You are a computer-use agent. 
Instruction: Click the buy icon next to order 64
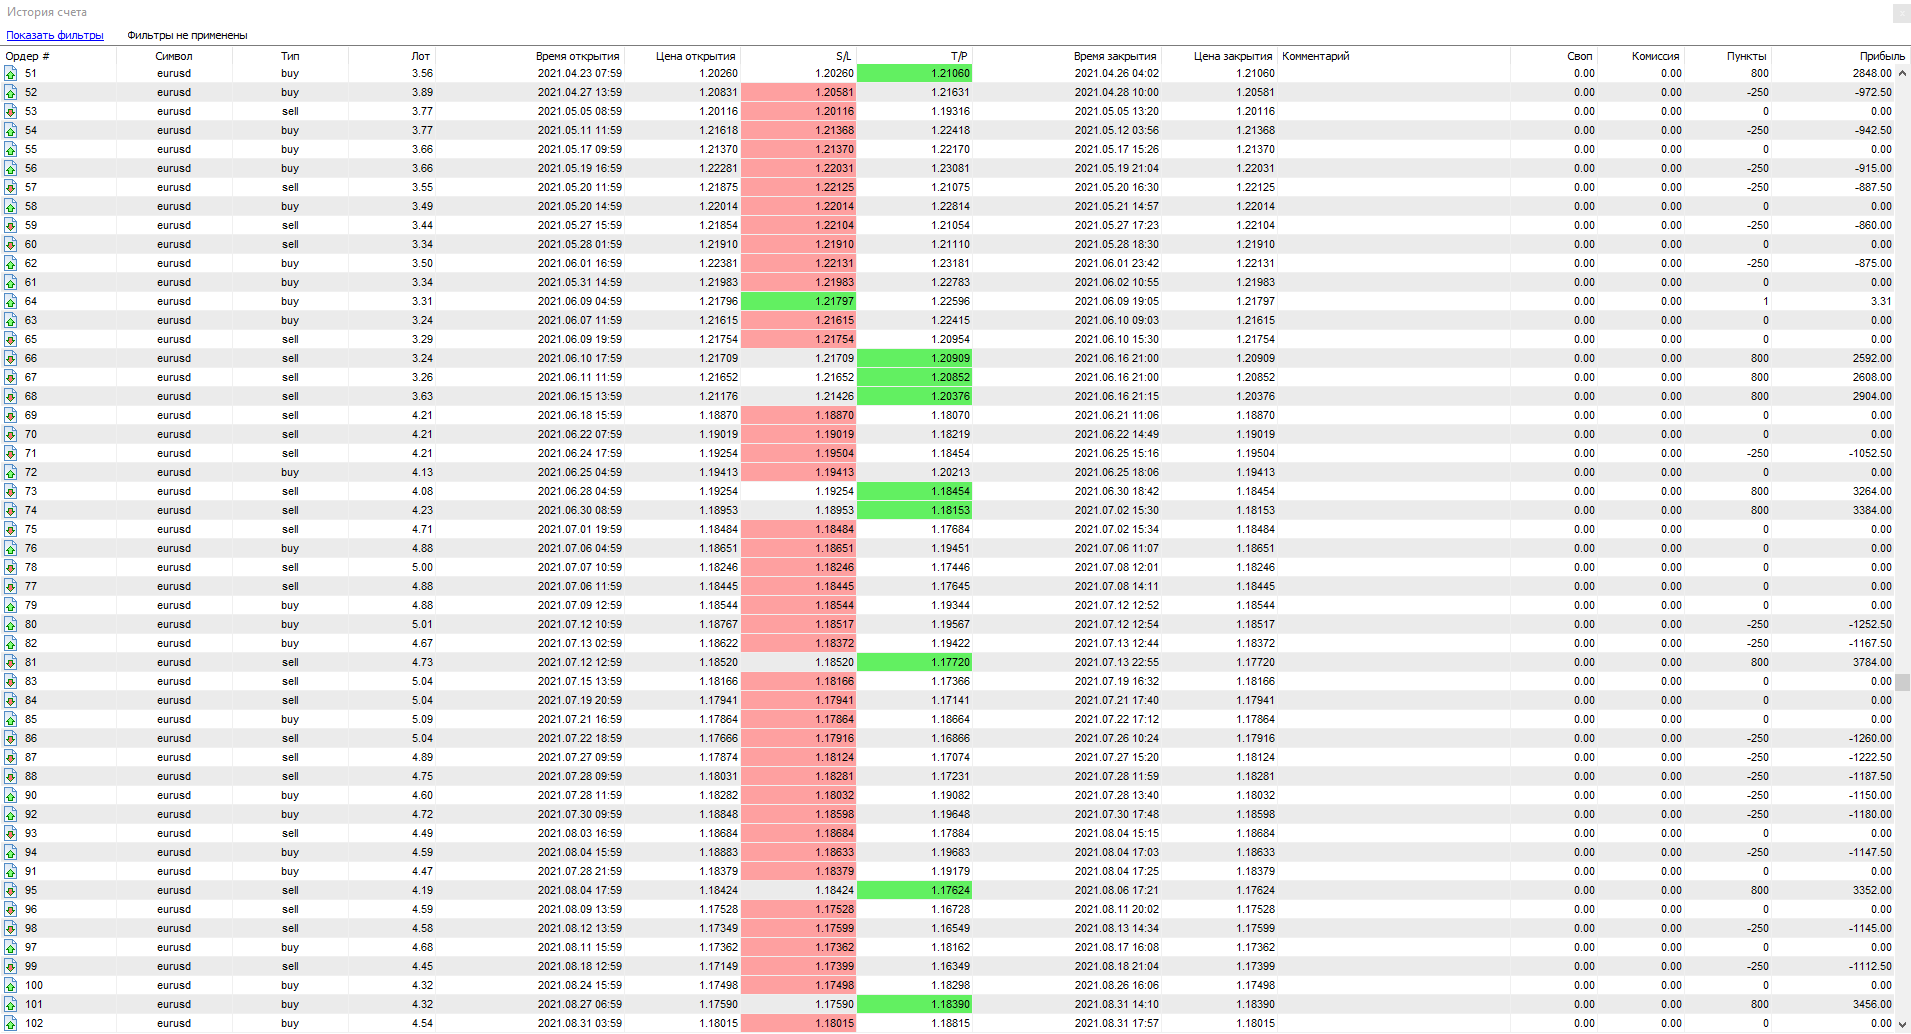click(x=10, y=301)
